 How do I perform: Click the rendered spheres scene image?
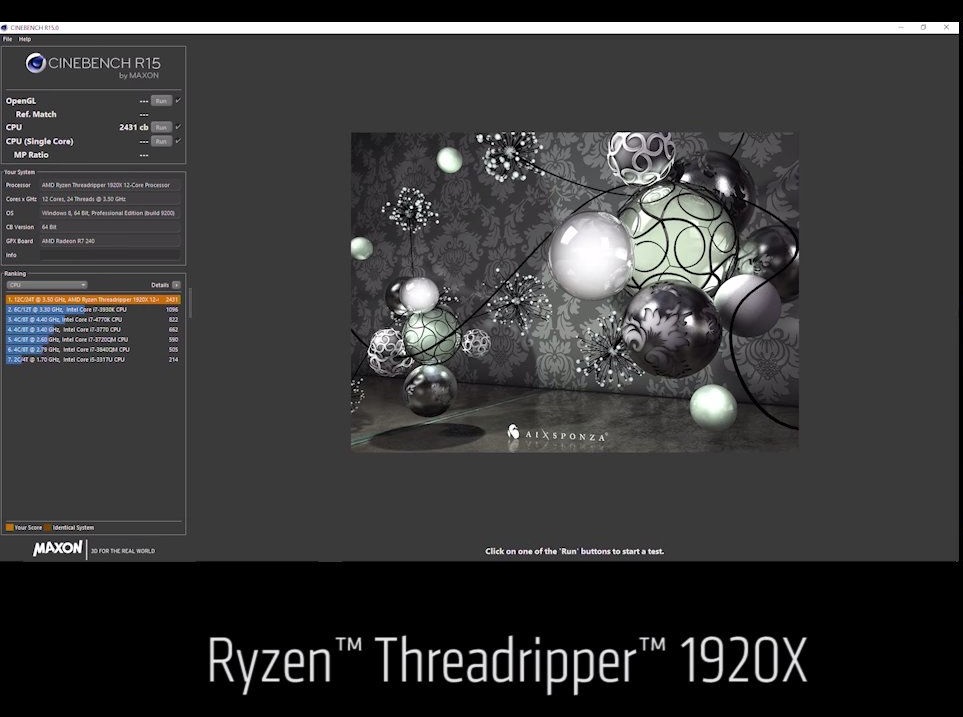tap(574, 292)
